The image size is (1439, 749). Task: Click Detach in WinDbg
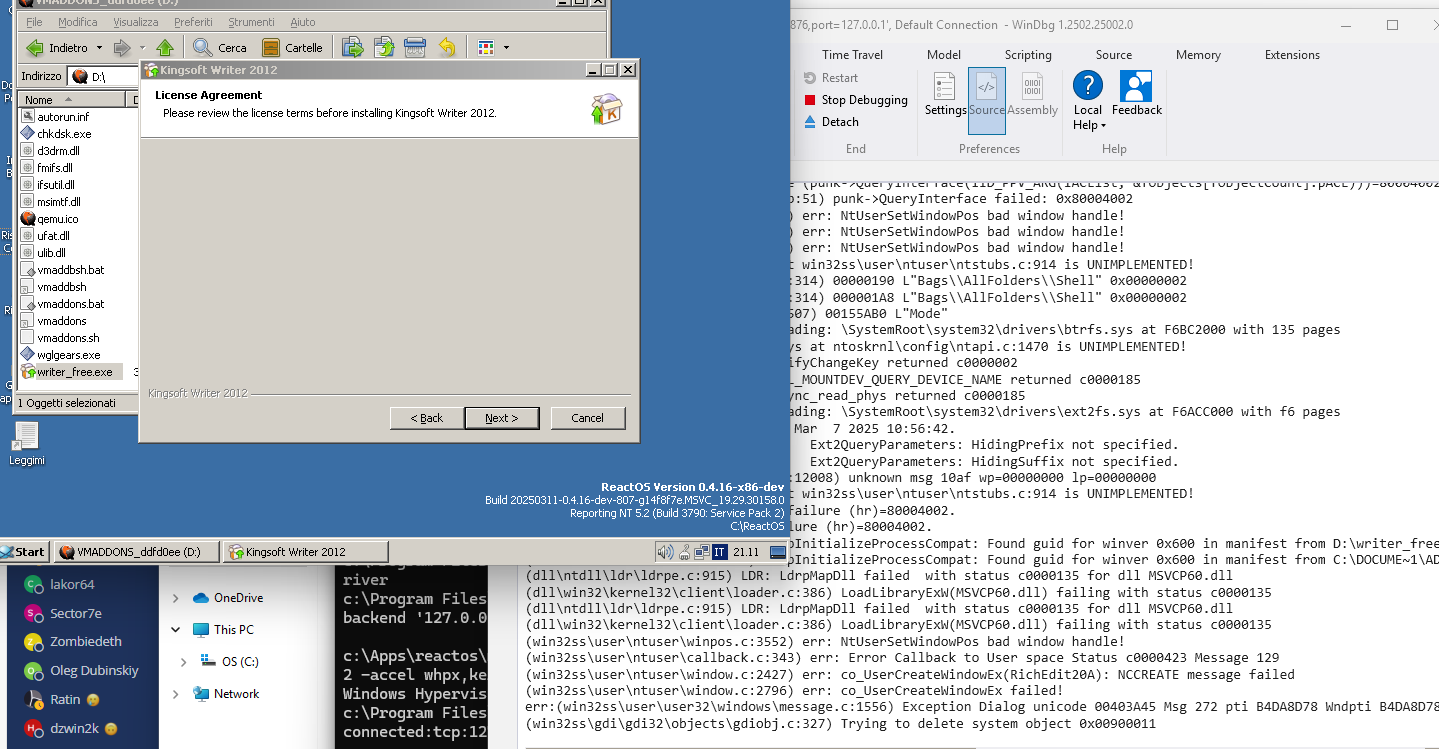click(831, 122)
